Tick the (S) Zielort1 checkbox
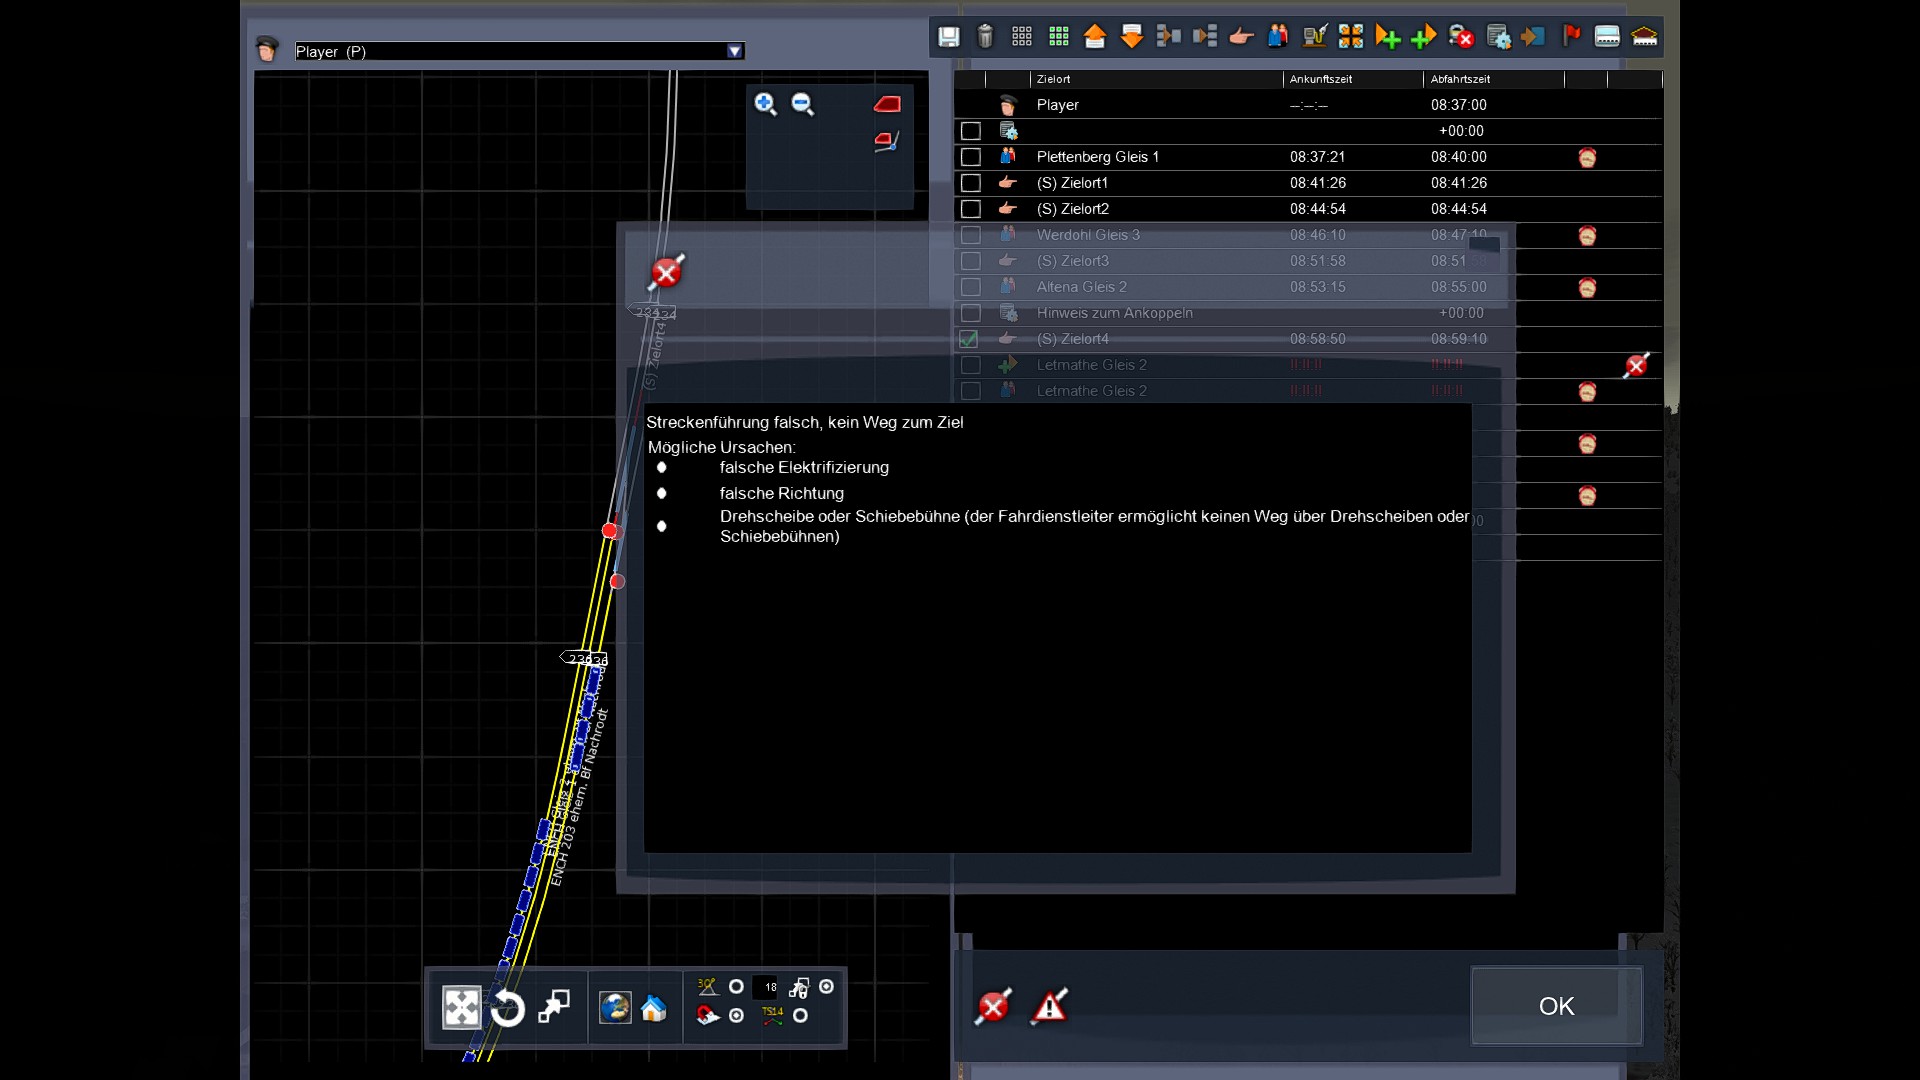 (970, 183)
